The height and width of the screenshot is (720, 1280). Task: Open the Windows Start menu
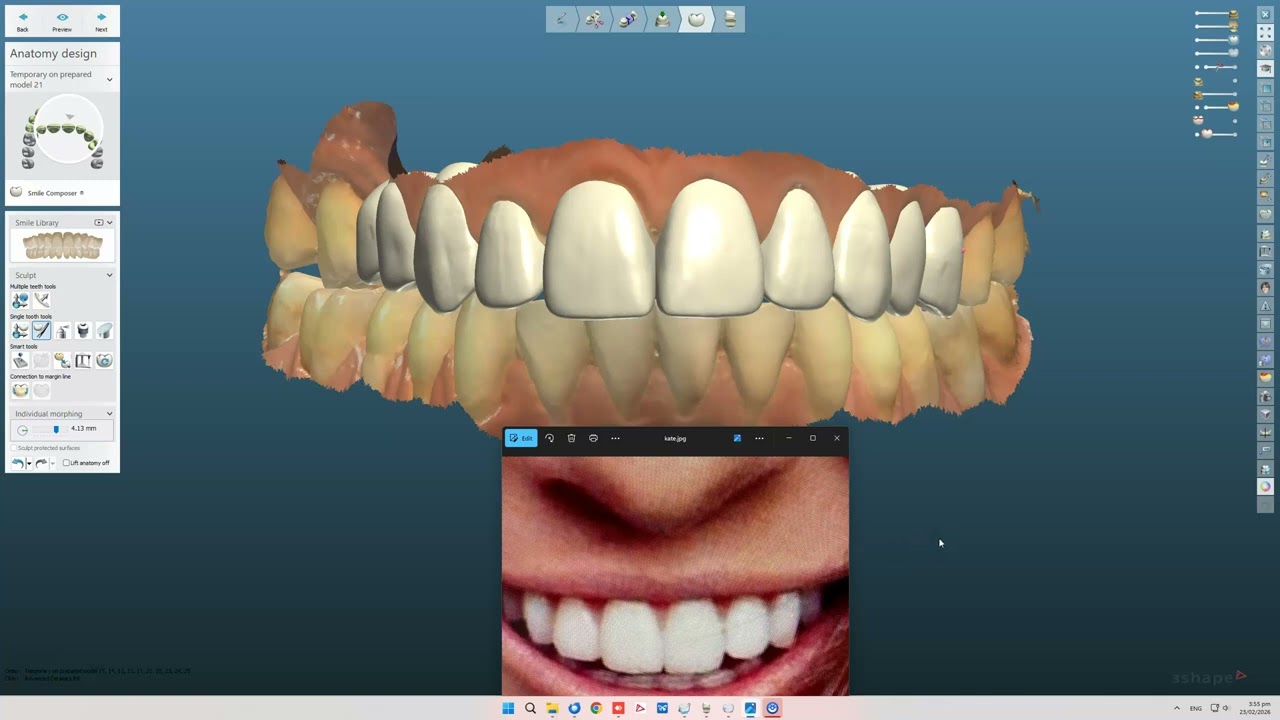508,708
